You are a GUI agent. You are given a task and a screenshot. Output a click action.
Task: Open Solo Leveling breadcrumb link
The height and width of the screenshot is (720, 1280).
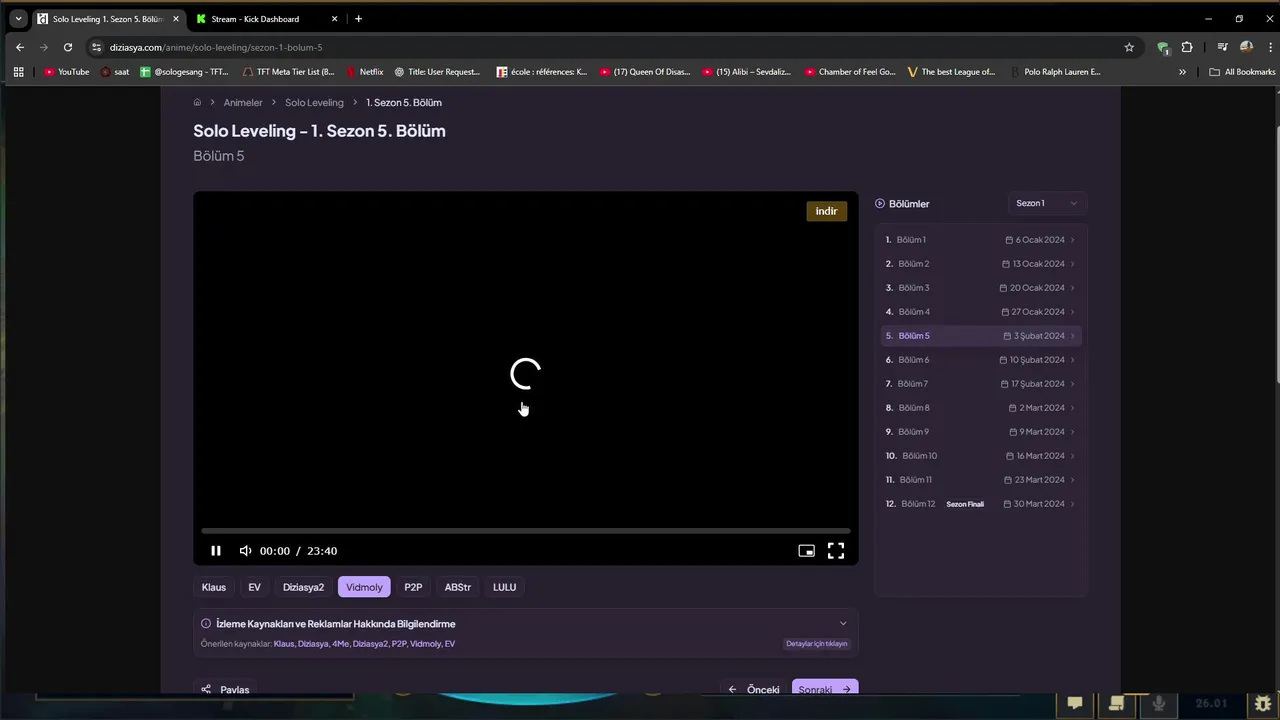point(314,103)
